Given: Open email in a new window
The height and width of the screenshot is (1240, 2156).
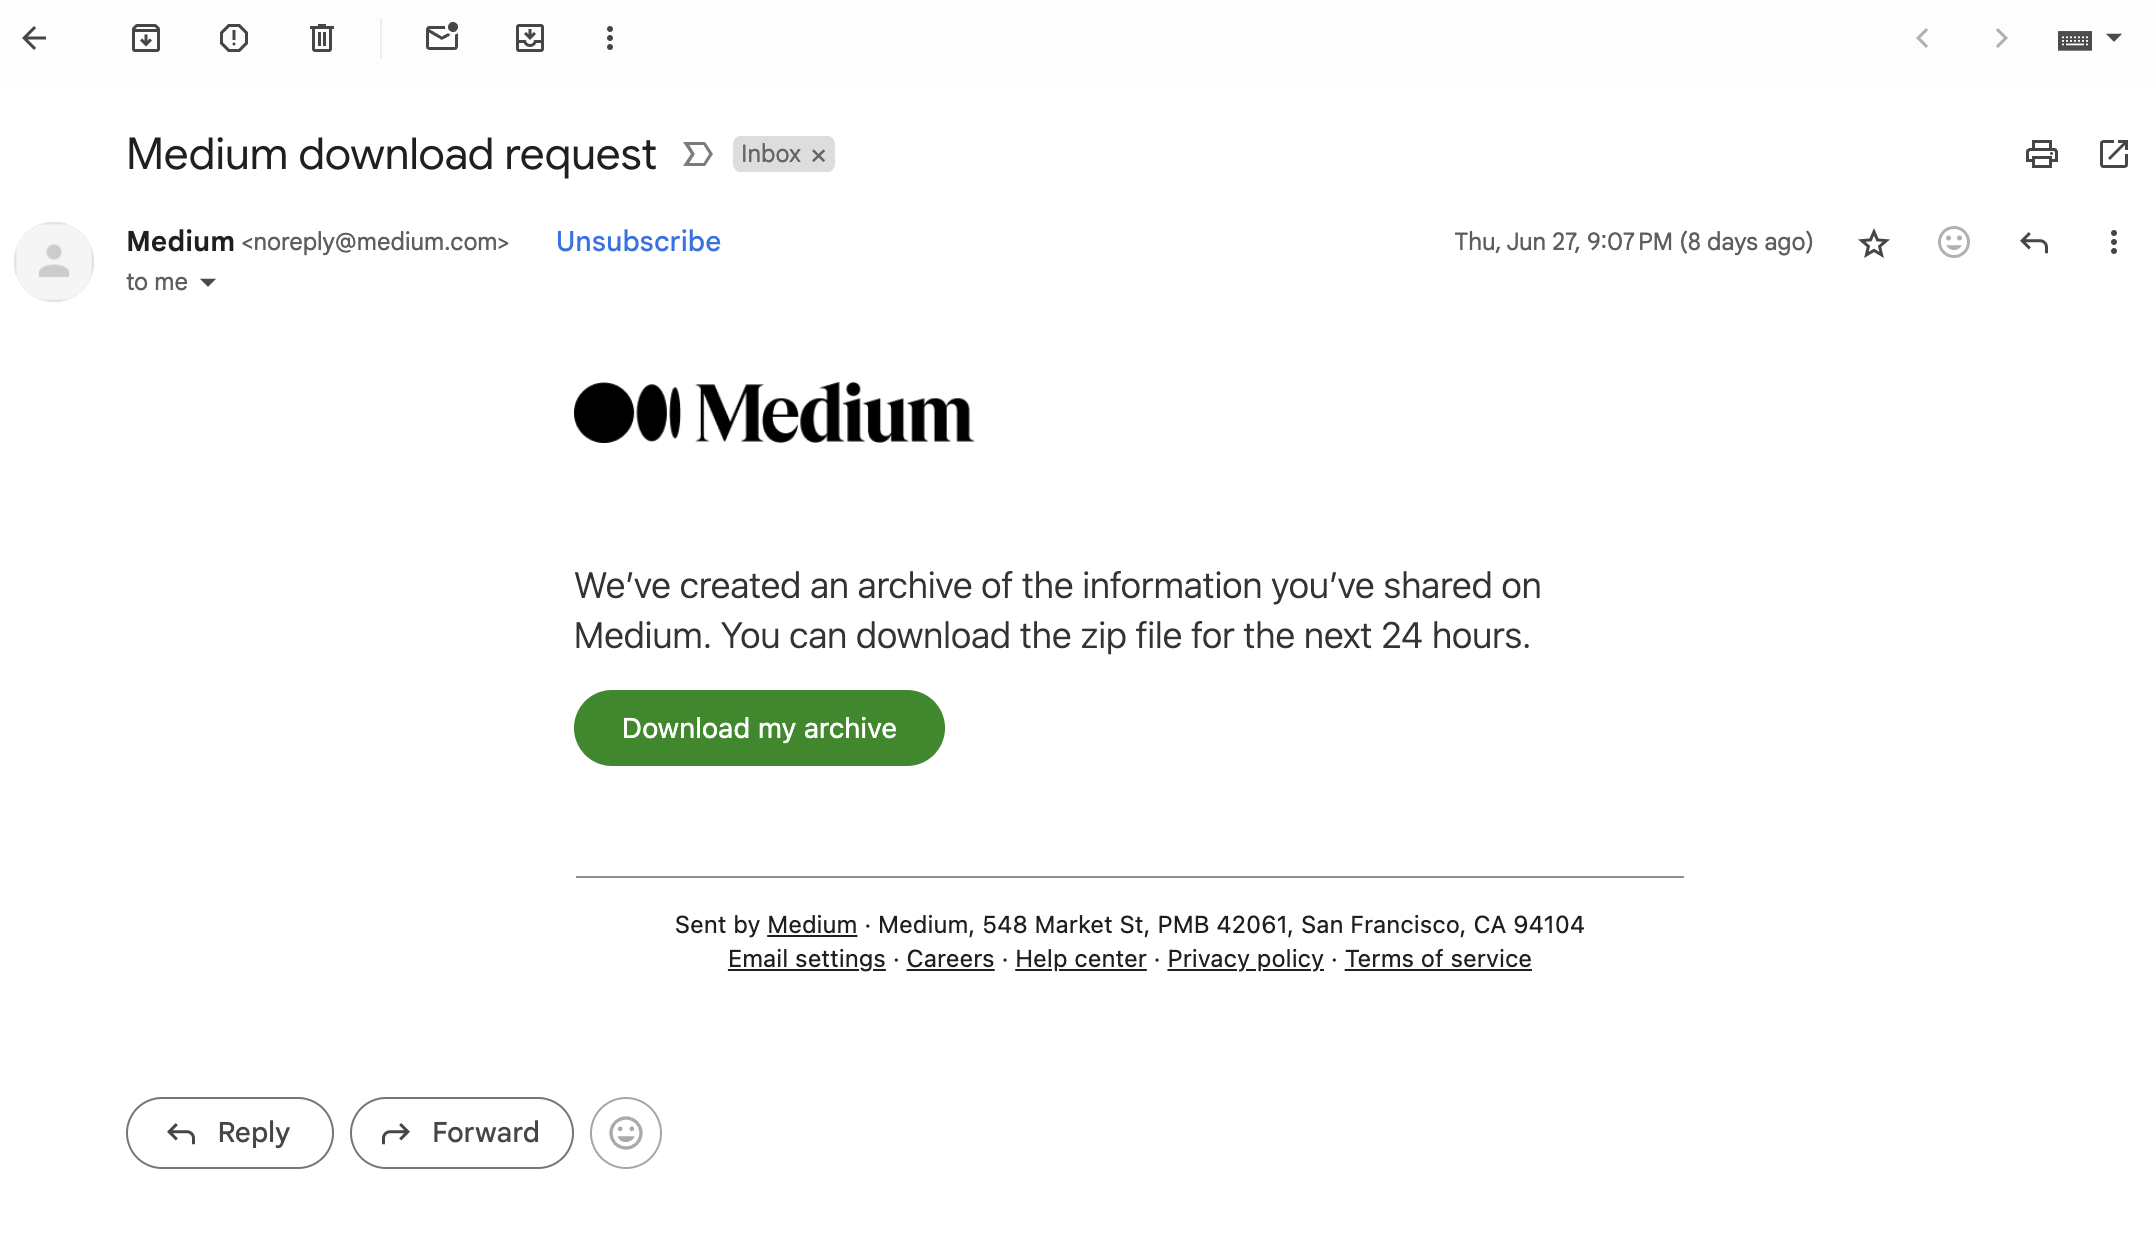Looking at the screenshot, I should (2113, 154).
